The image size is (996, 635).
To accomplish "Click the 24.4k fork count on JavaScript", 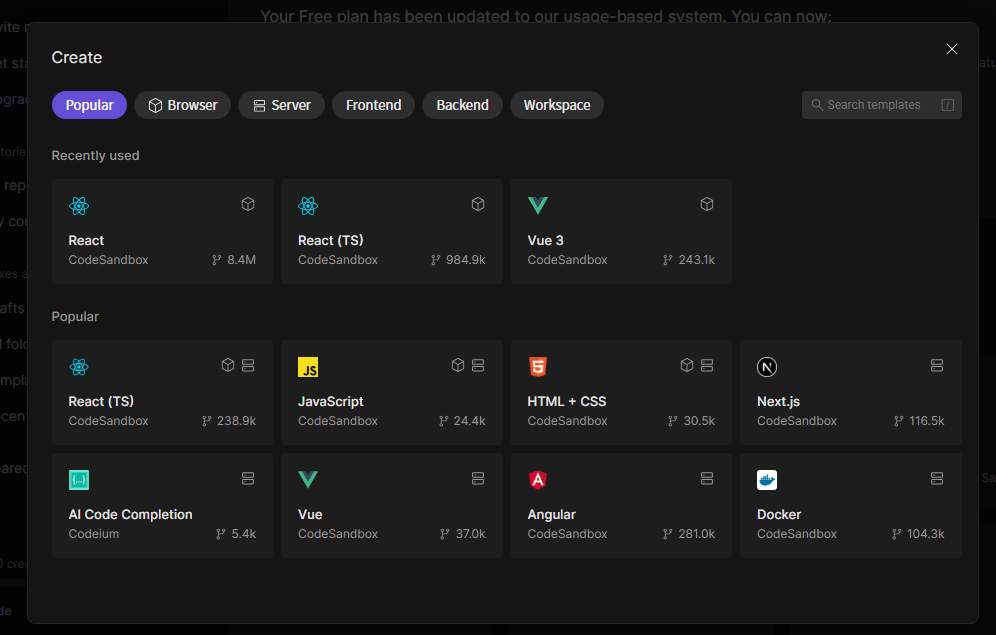I will [469, 421].
